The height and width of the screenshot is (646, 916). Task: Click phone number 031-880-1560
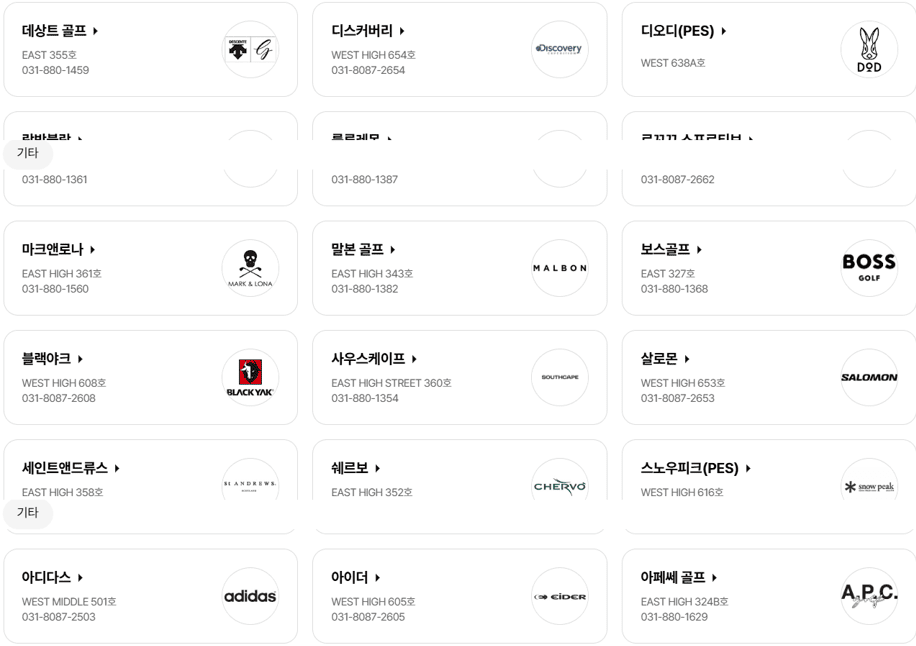coord(55,289)
